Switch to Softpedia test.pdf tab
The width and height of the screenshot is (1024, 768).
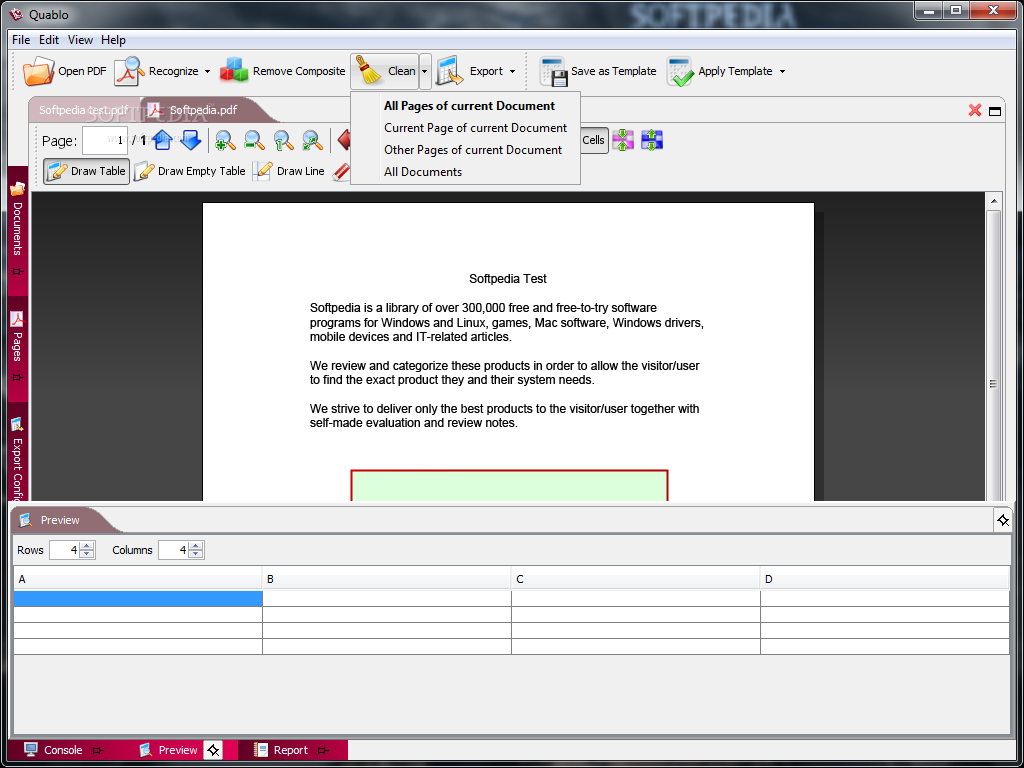pyautogui.click(x=84, y=110)
